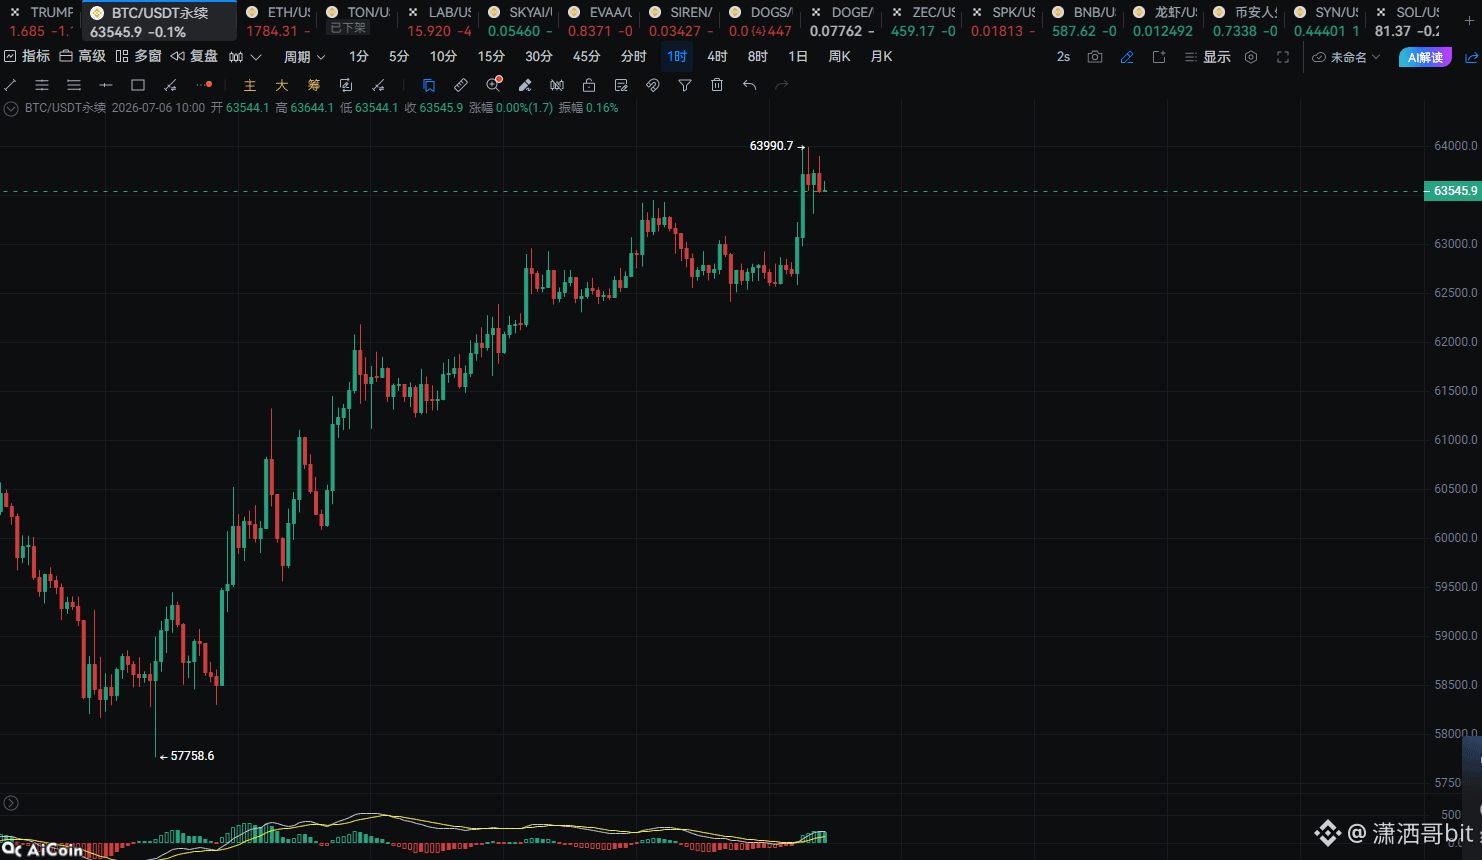Open the ETH/USDT ticker tab

pyautogui.click(x=277, y=21)
